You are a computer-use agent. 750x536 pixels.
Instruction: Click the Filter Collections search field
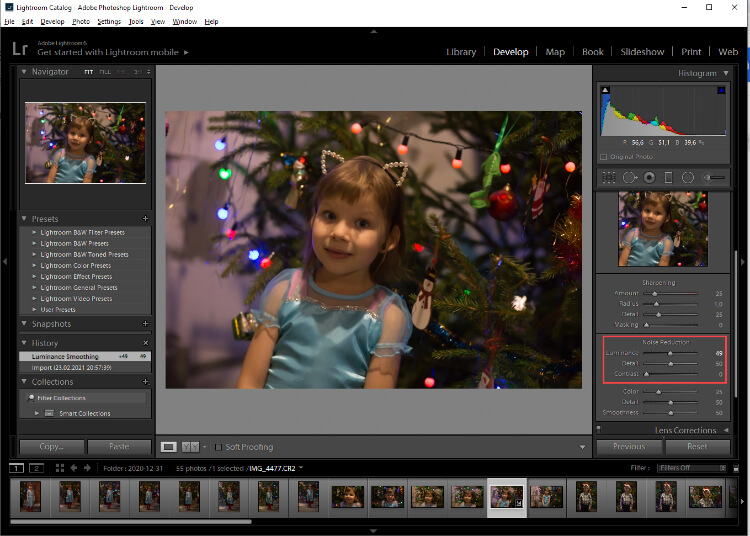[87, 398]
